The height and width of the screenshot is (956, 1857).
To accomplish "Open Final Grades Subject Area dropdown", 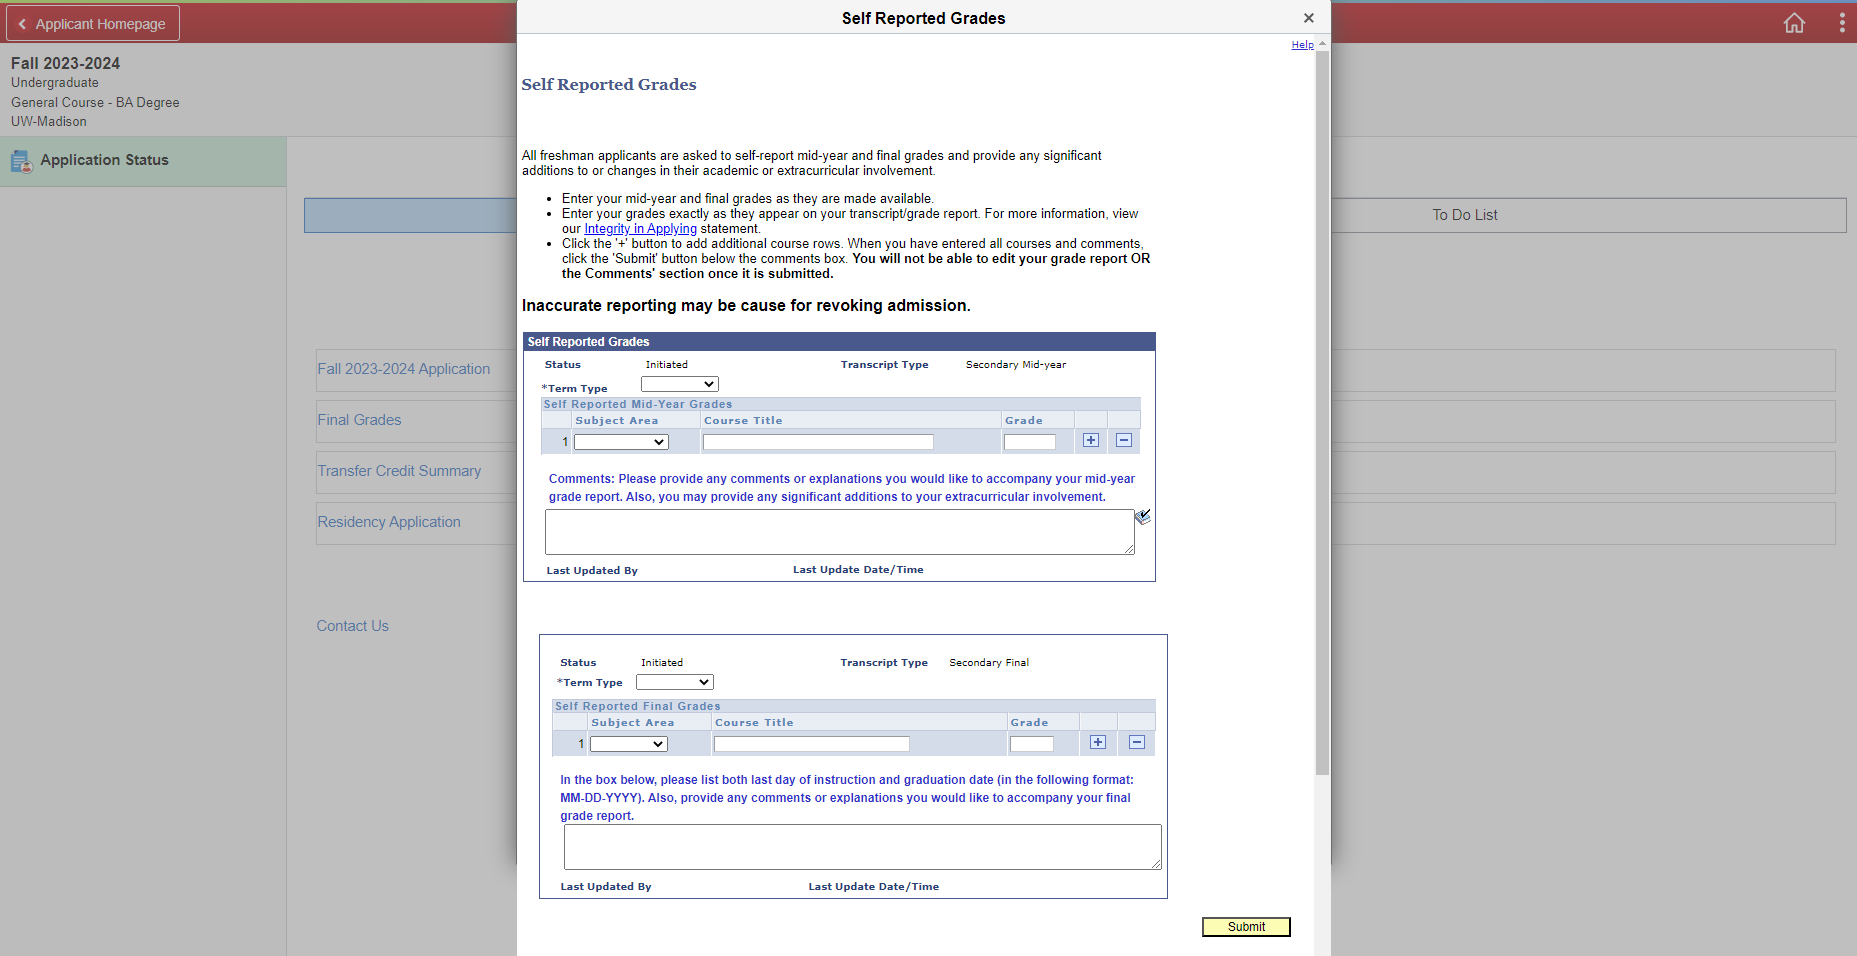I will pos(629,744).
